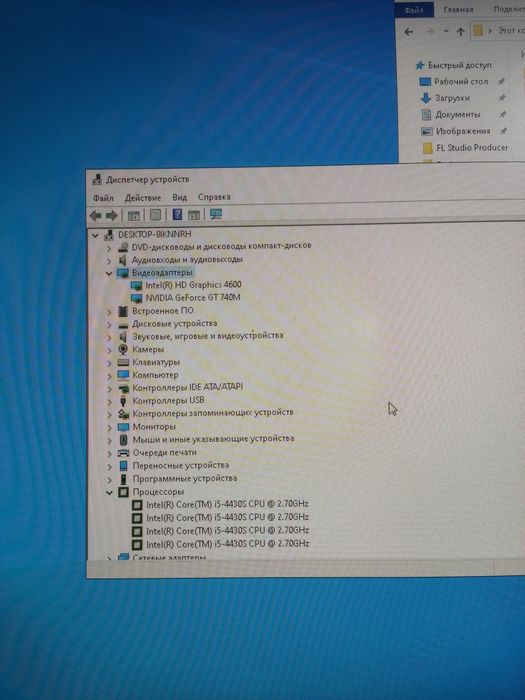Expand the Компьютер category arrow
Viewport: 525px width, 700px height.
click(x=109, y=376)
